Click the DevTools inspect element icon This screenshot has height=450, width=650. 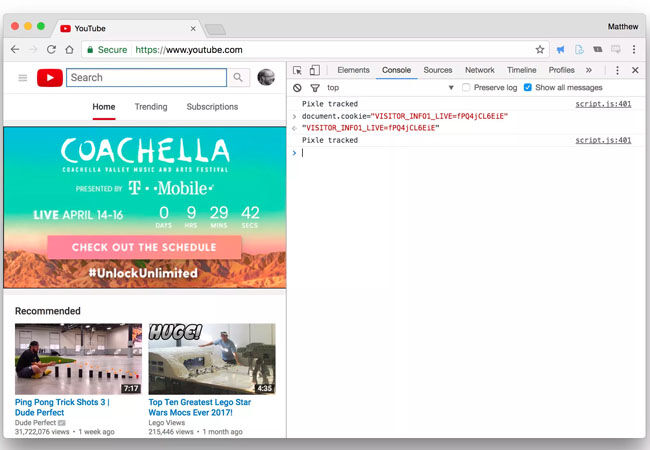click(x=298, y=70)
